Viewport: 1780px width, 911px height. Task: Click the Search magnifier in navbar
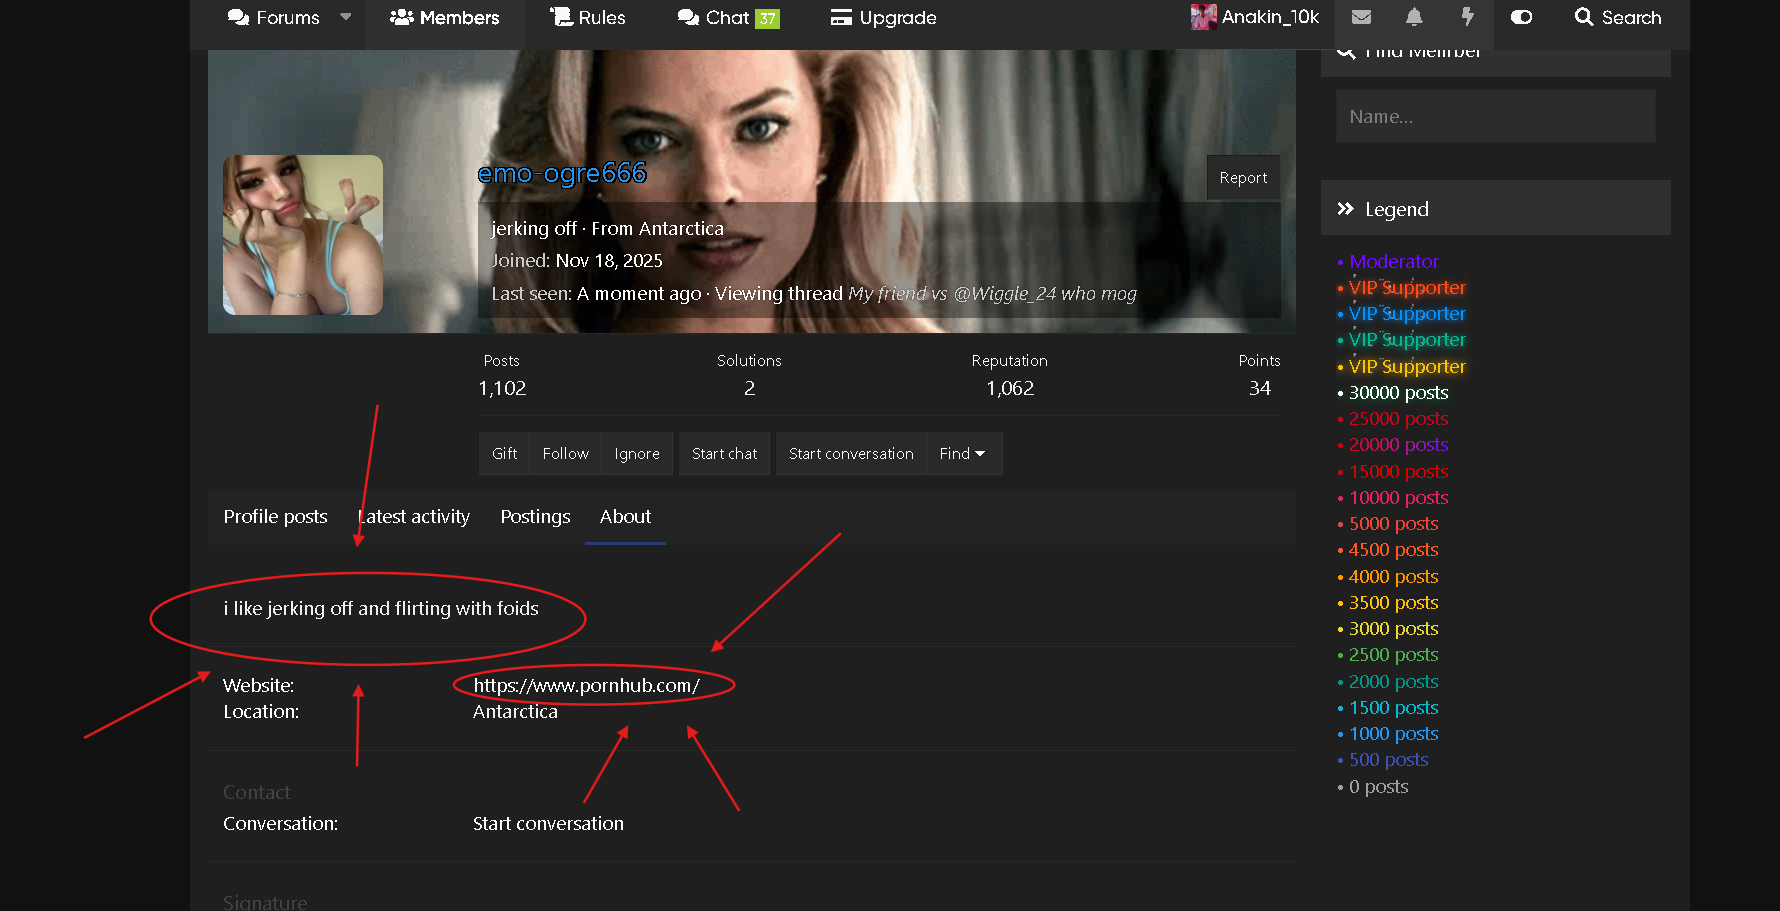pyautogui.click(x=1617, y=17)
